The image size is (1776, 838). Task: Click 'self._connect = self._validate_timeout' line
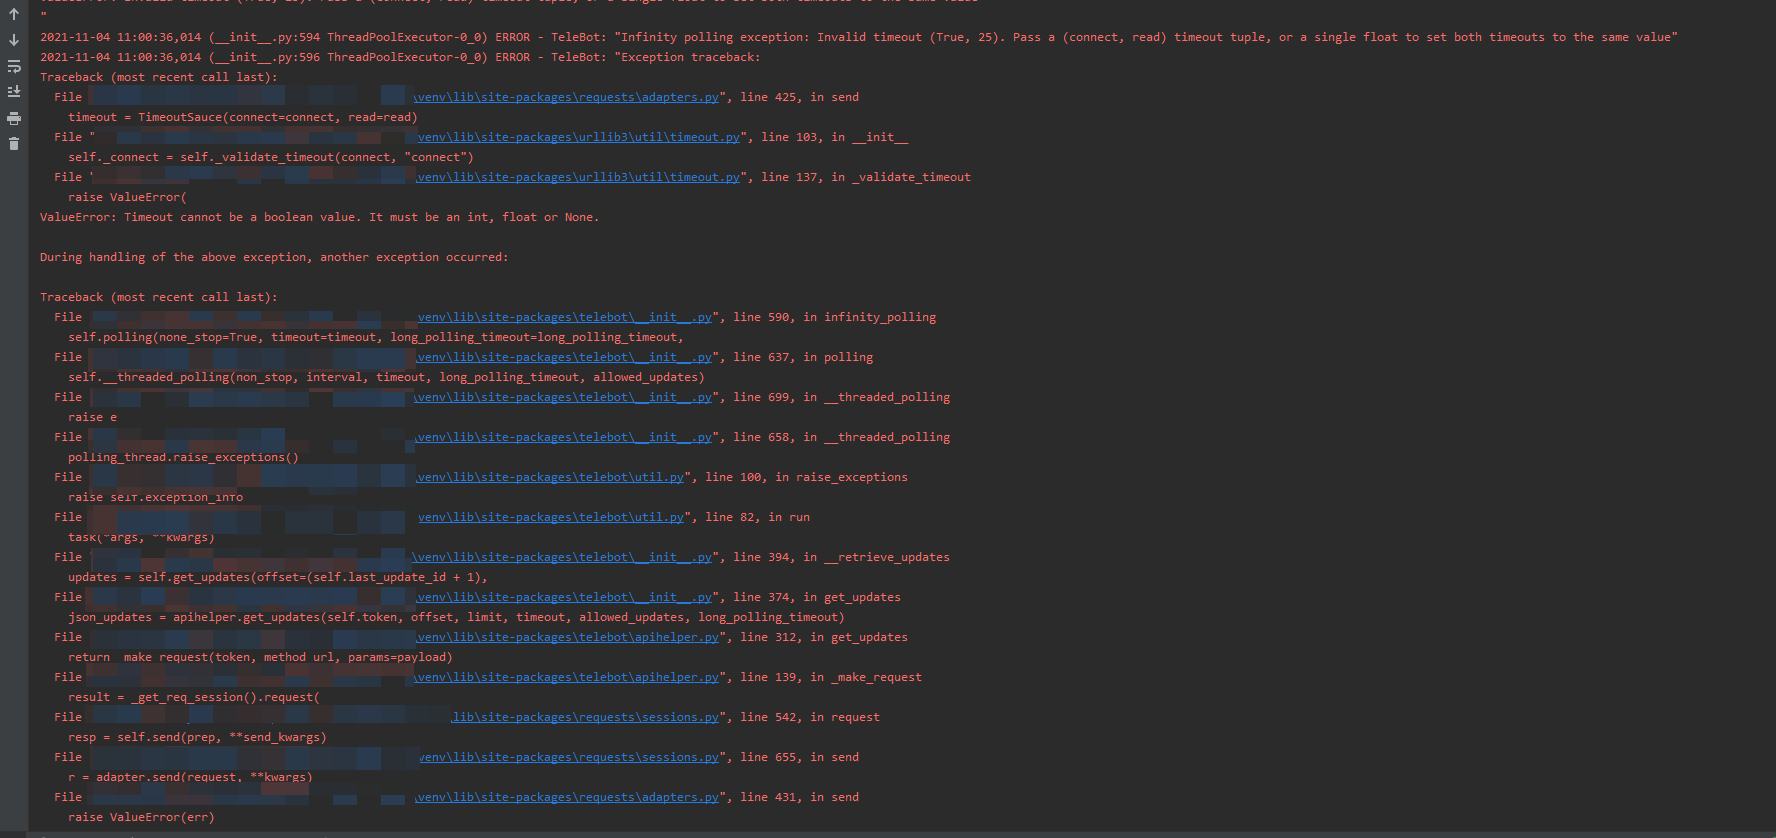coord(271,157)
